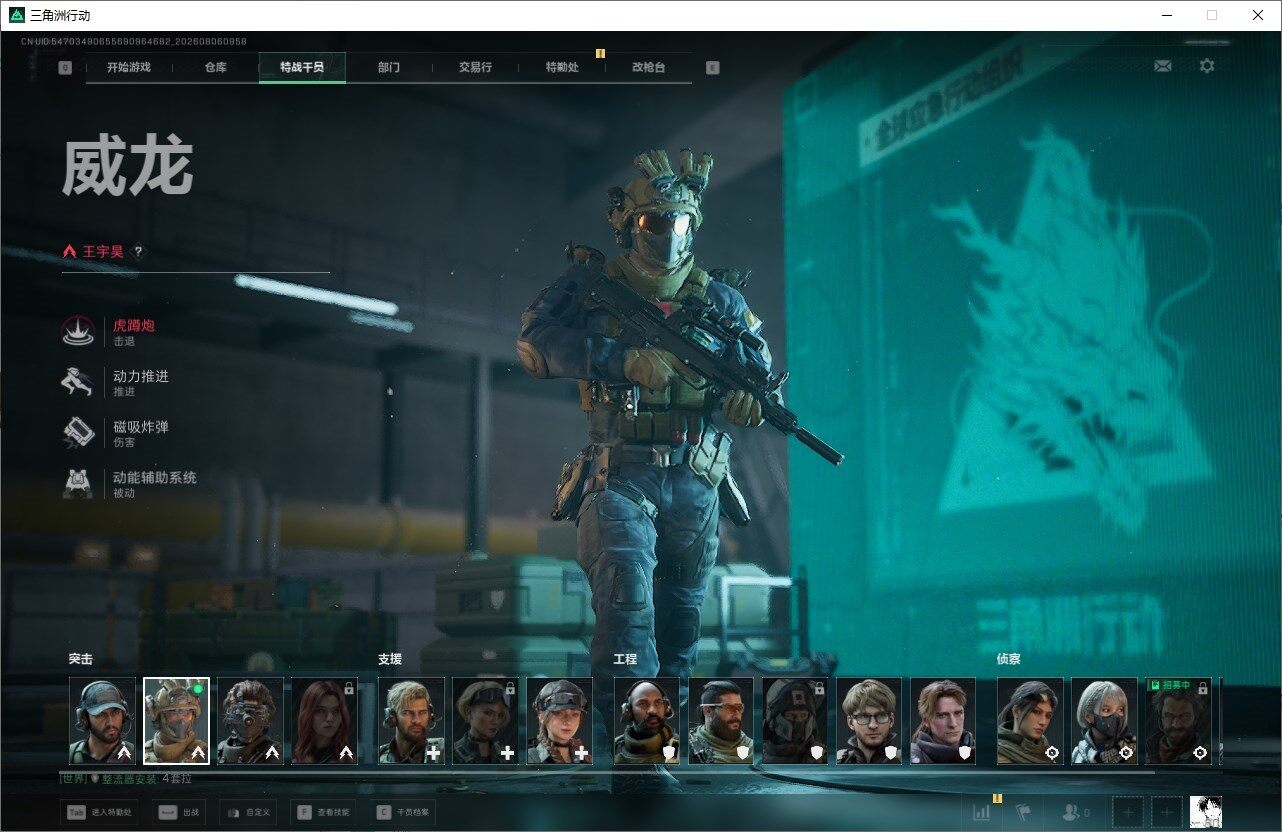Click the right plus squad slot

[x=1165, y=812]
